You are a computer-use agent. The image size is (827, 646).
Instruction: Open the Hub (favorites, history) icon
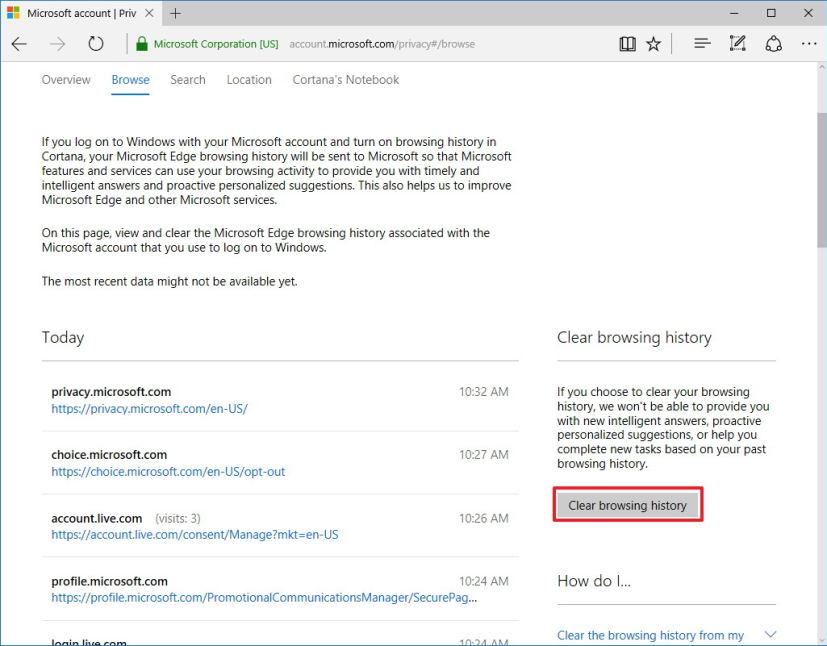tap(702, 44)
